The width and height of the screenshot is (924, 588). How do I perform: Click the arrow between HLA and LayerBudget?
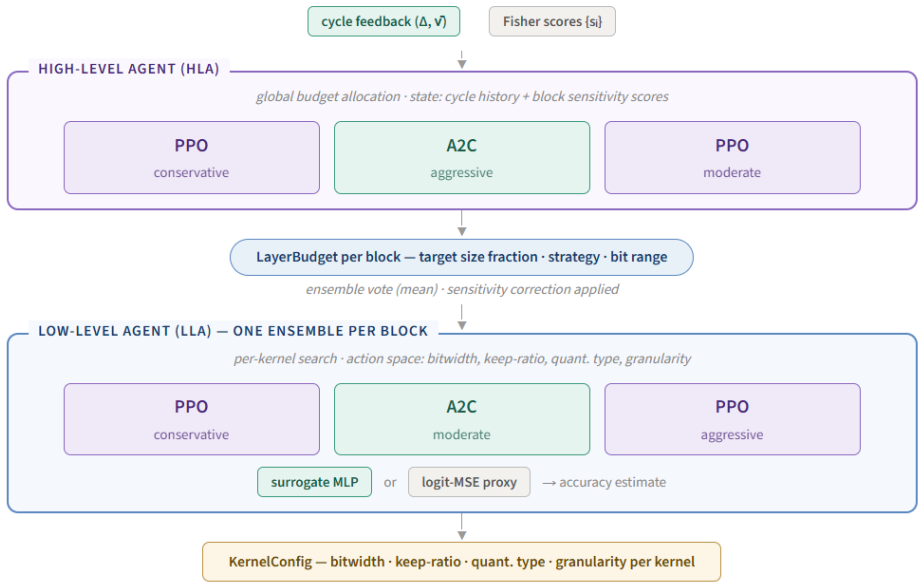pyautogui.click(x=462, y=223)
